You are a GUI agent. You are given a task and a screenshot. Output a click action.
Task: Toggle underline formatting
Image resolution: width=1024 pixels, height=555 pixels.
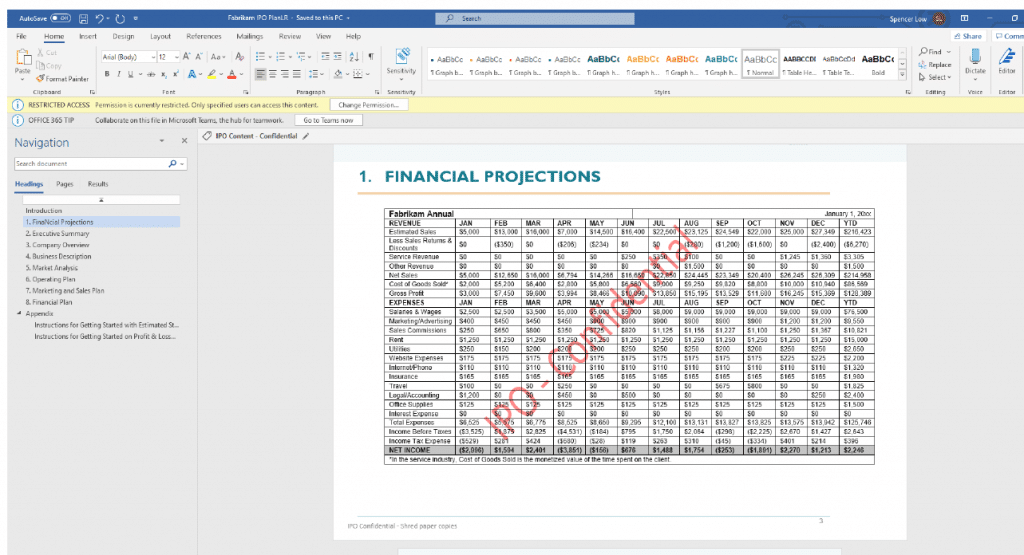point(130,74)
